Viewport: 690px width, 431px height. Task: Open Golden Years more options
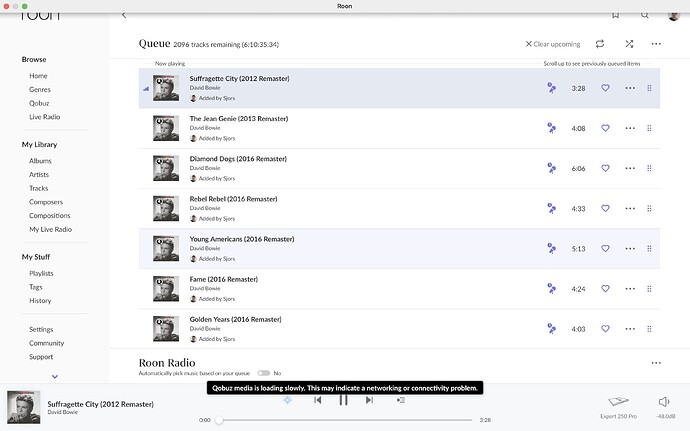coord(630,329)
